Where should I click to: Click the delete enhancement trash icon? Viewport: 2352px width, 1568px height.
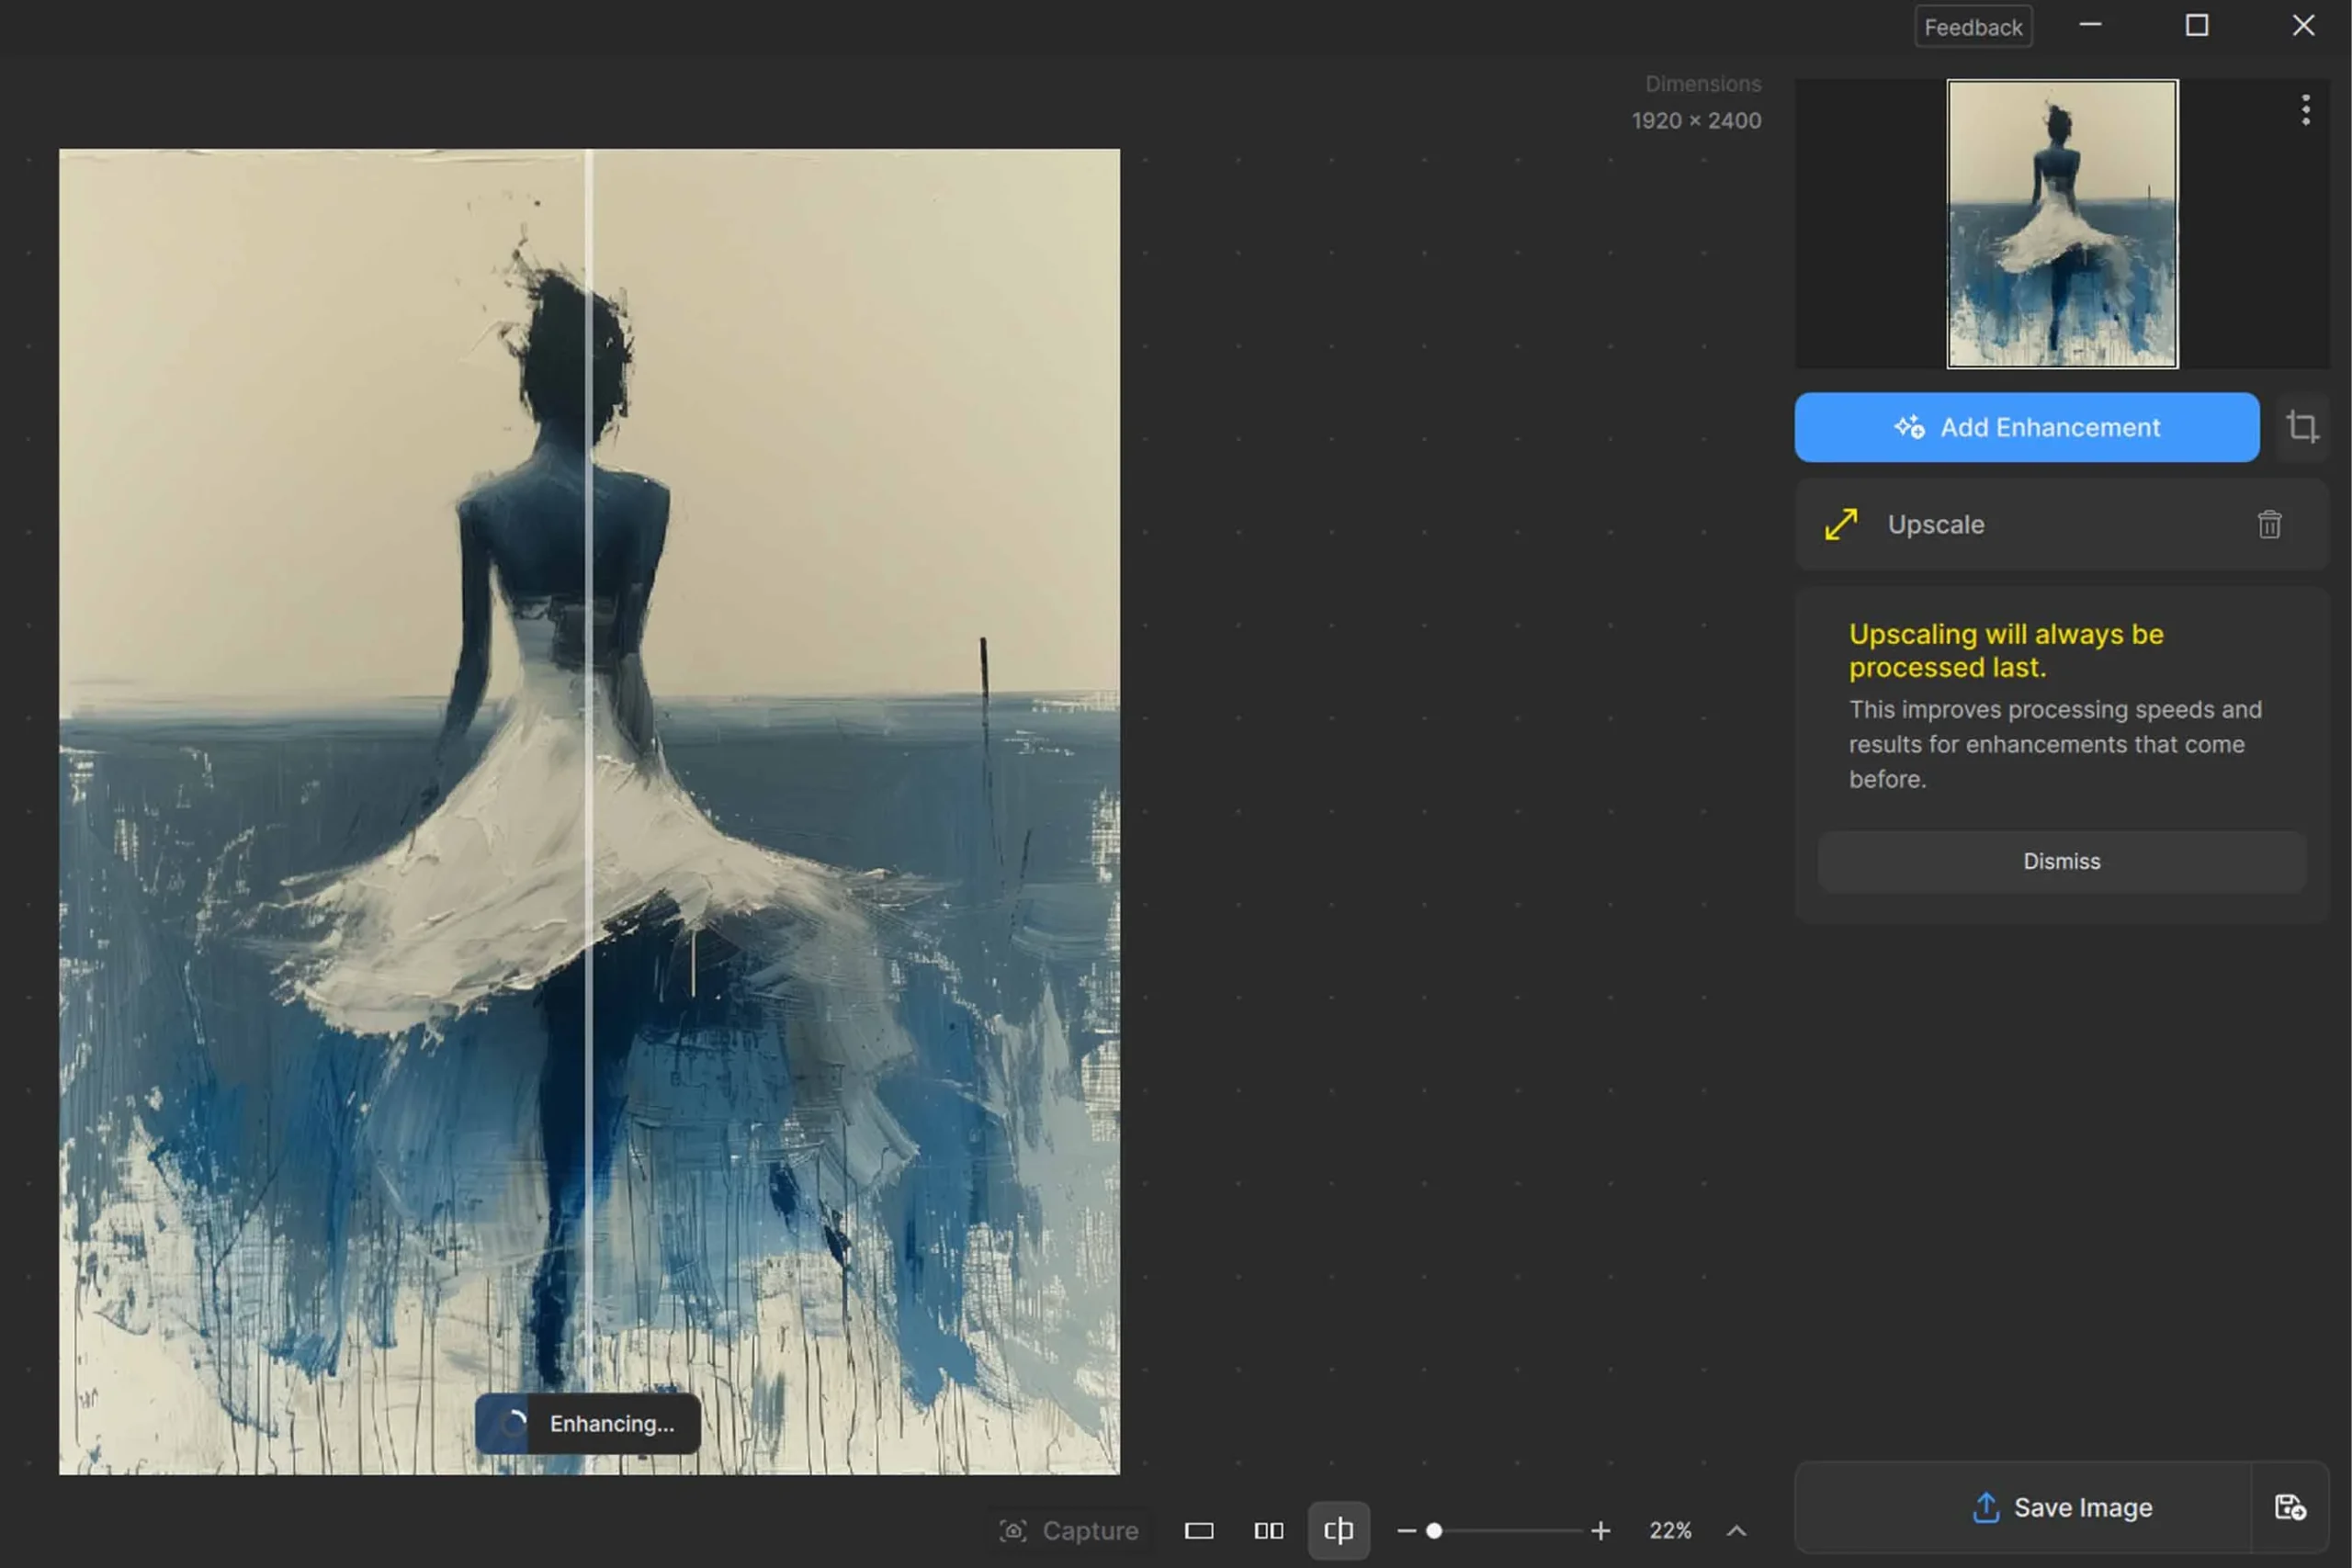tap(2269, 524)
